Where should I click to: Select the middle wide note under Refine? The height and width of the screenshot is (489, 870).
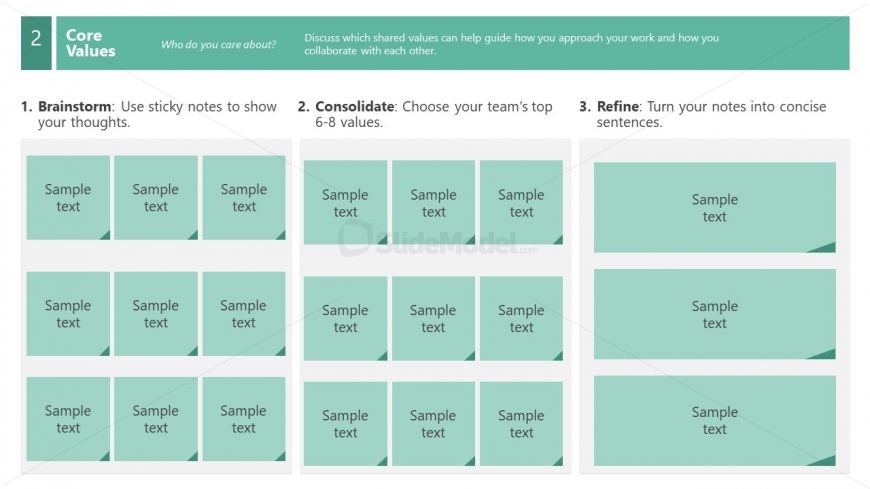click(x=715, y=314)
